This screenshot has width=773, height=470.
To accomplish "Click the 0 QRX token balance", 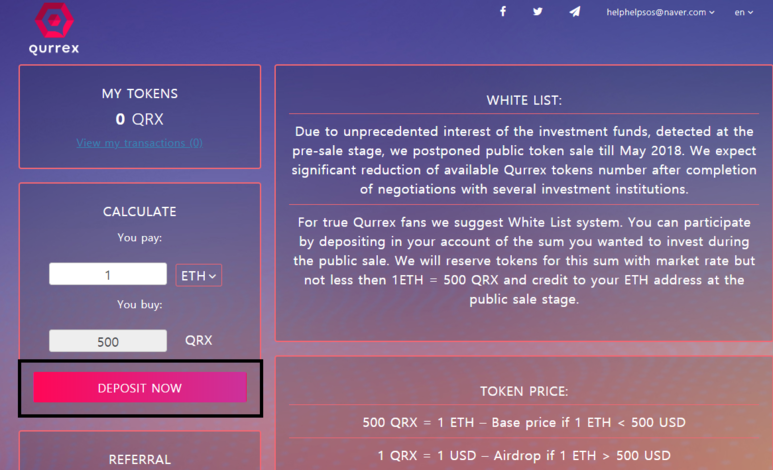I will (x=139, y=120).
